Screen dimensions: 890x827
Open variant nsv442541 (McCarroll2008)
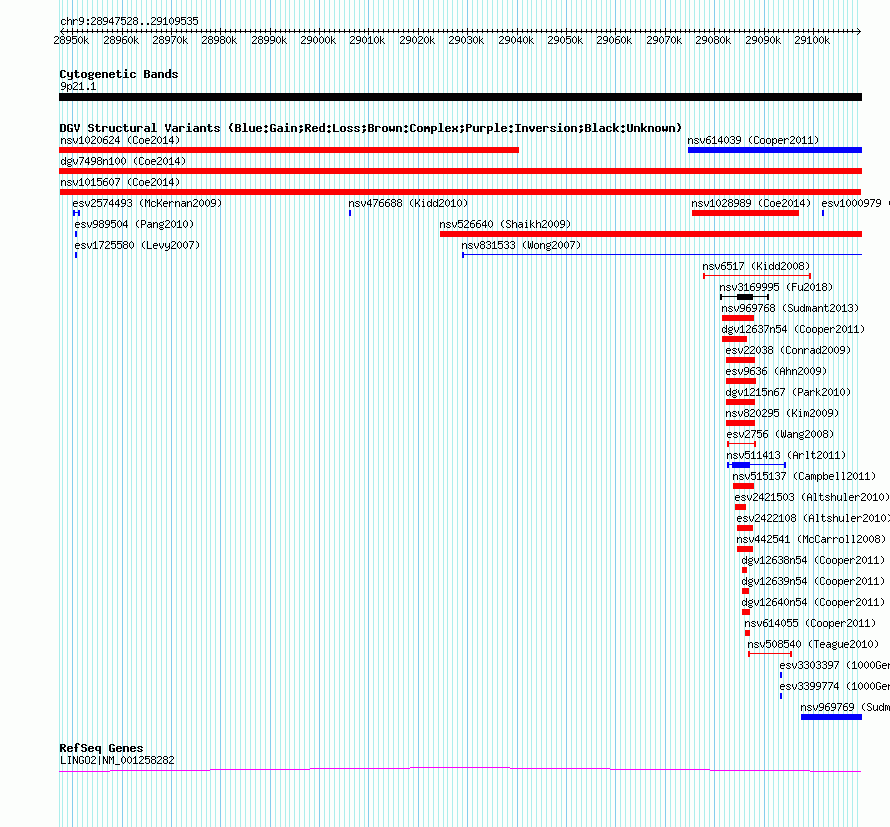tap(811, 539)
